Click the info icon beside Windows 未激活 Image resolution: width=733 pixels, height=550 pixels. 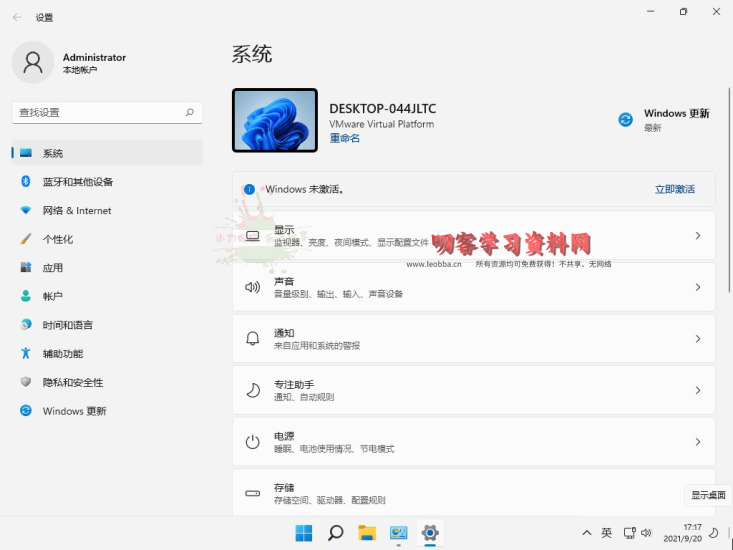click(x=249, y=189)
